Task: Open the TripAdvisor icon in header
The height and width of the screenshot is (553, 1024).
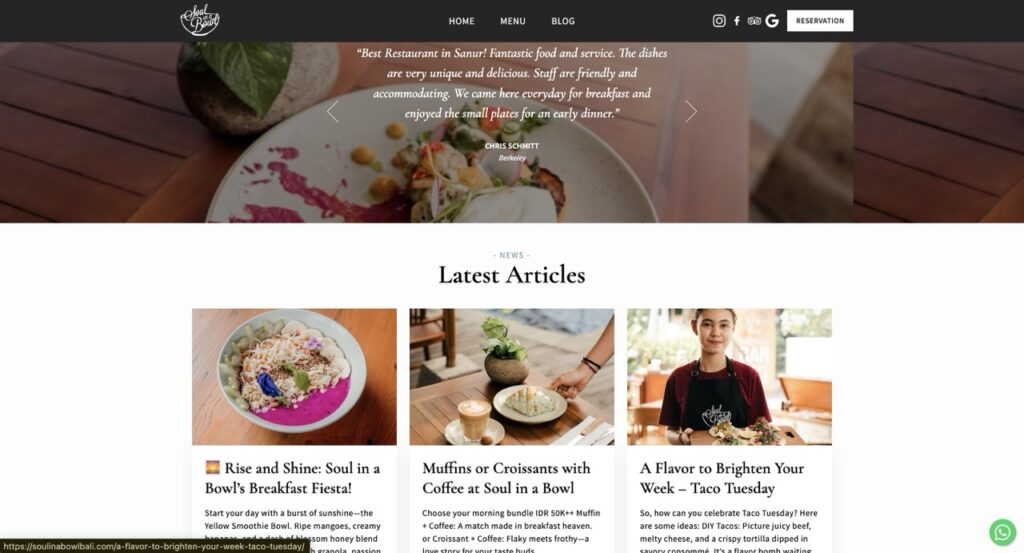Action: tap(754, 21)
